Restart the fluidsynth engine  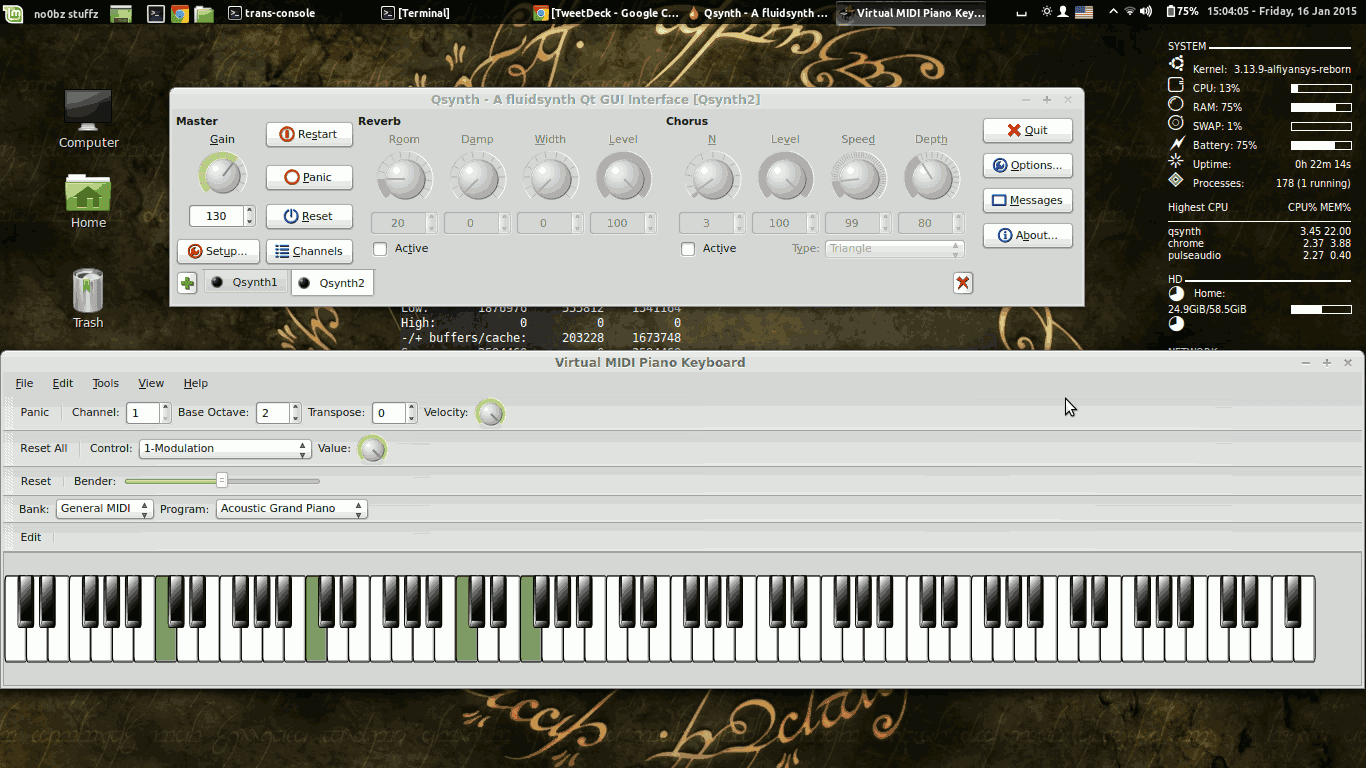tap(308, 133)
